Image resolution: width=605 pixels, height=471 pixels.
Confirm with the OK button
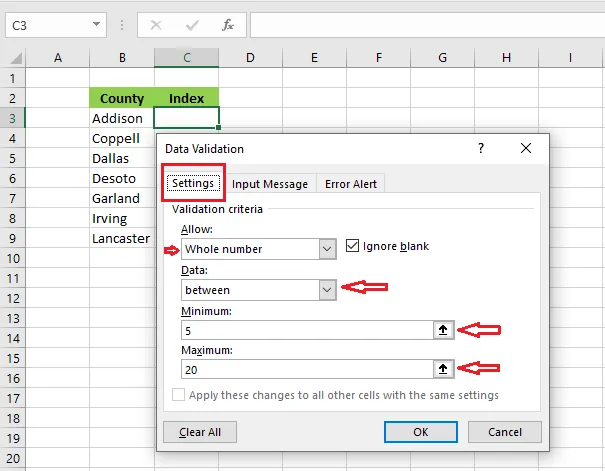pos(421,432)
